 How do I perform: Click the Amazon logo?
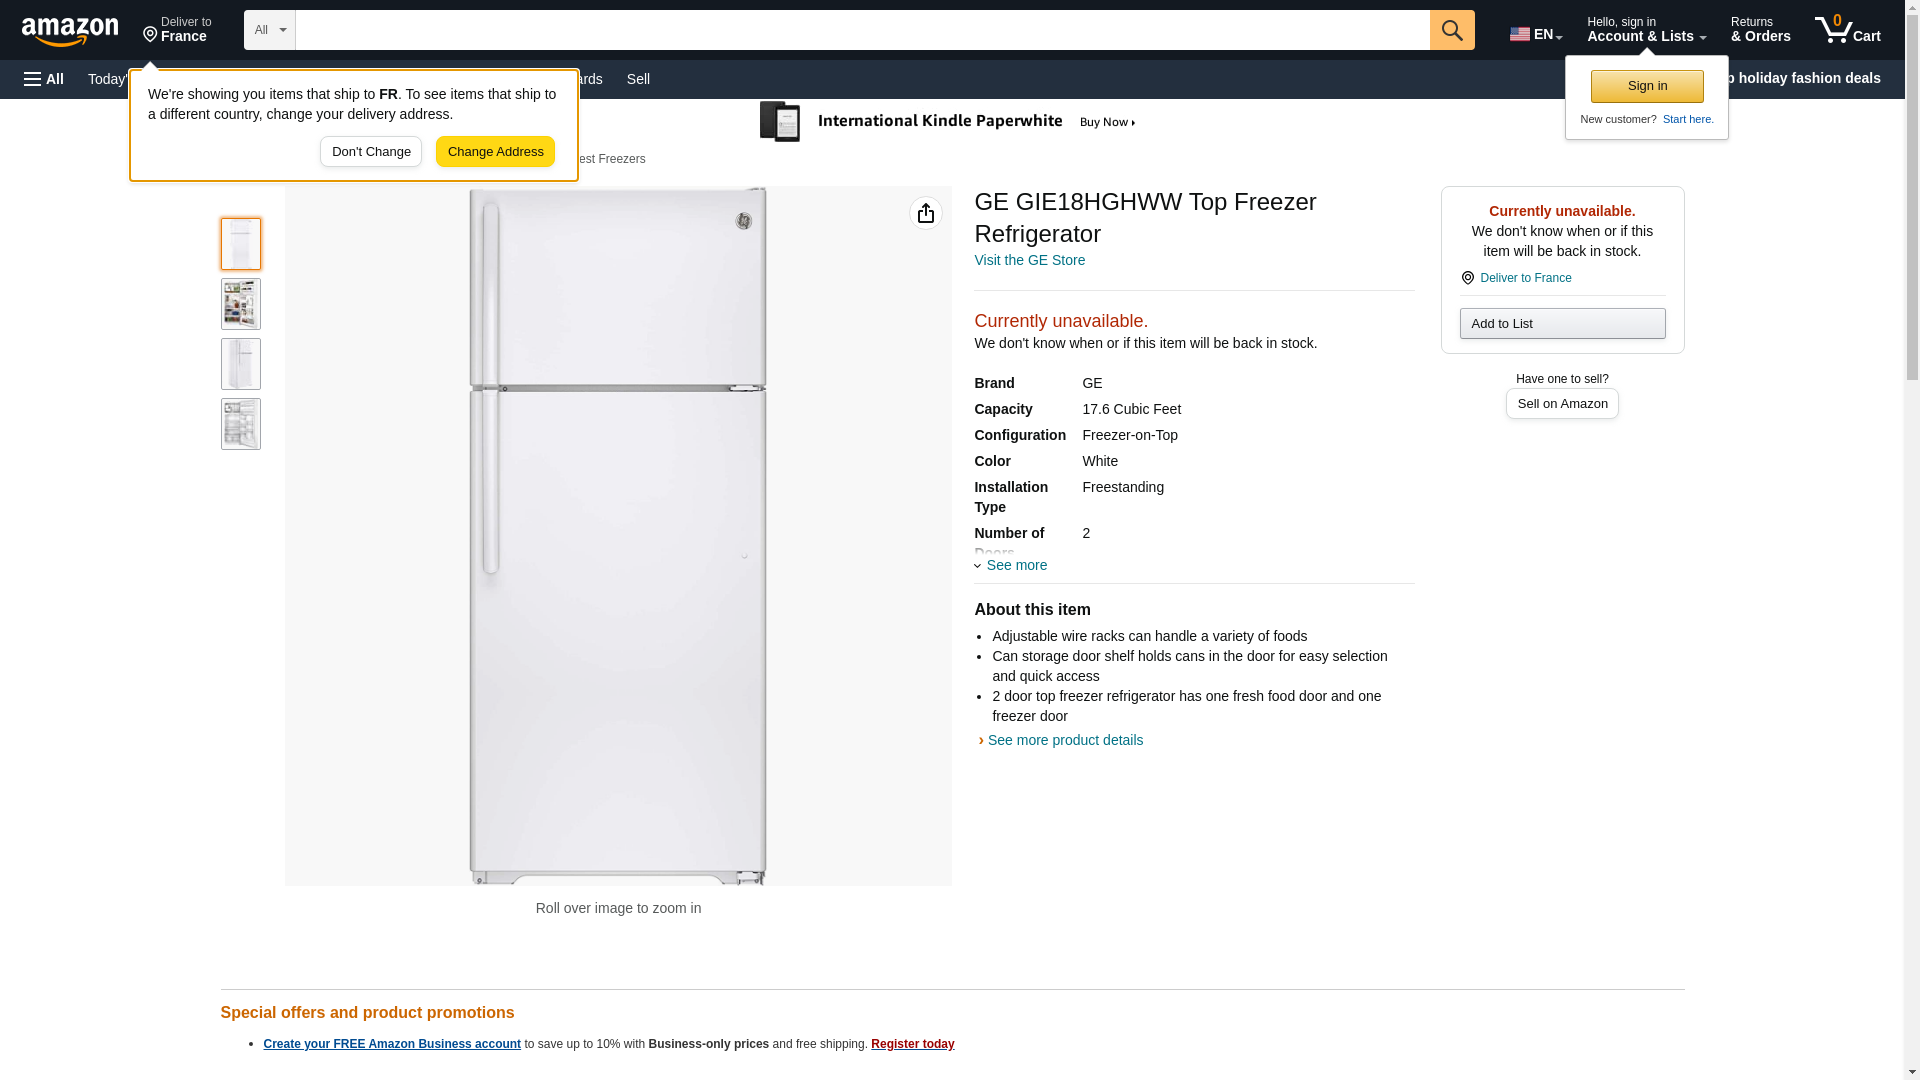coord(70,31)
